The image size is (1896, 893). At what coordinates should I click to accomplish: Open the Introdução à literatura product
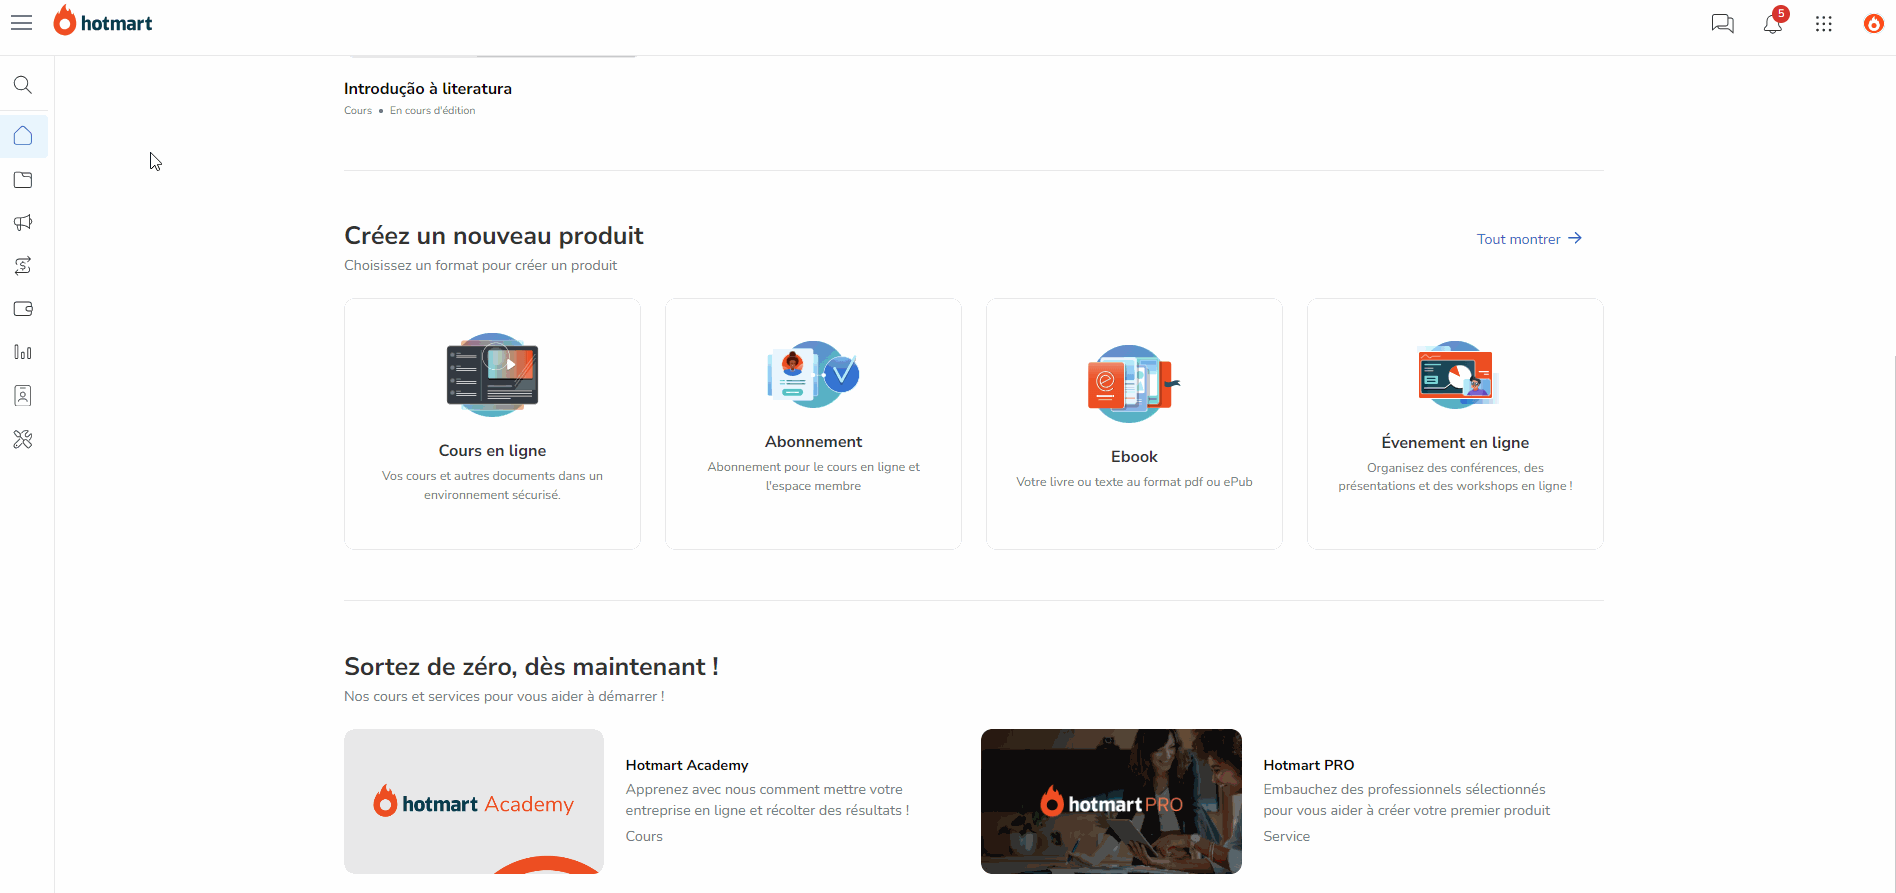(x=428, y=89)
